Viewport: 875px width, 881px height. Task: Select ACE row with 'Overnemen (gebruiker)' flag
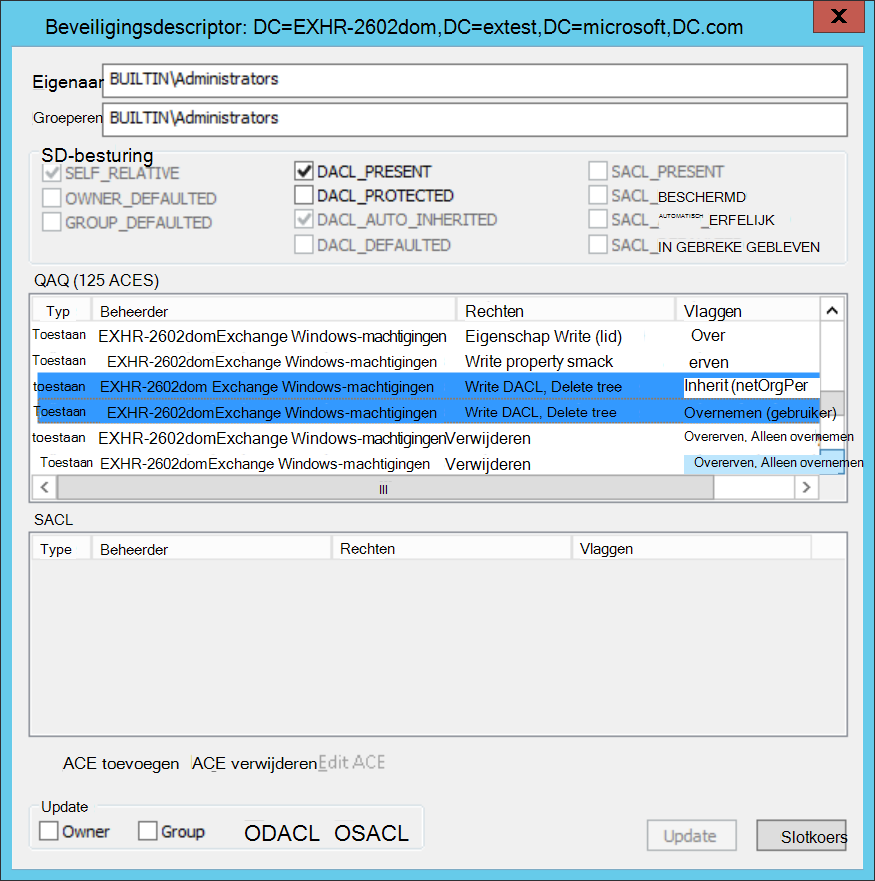(x=428, y=412)
